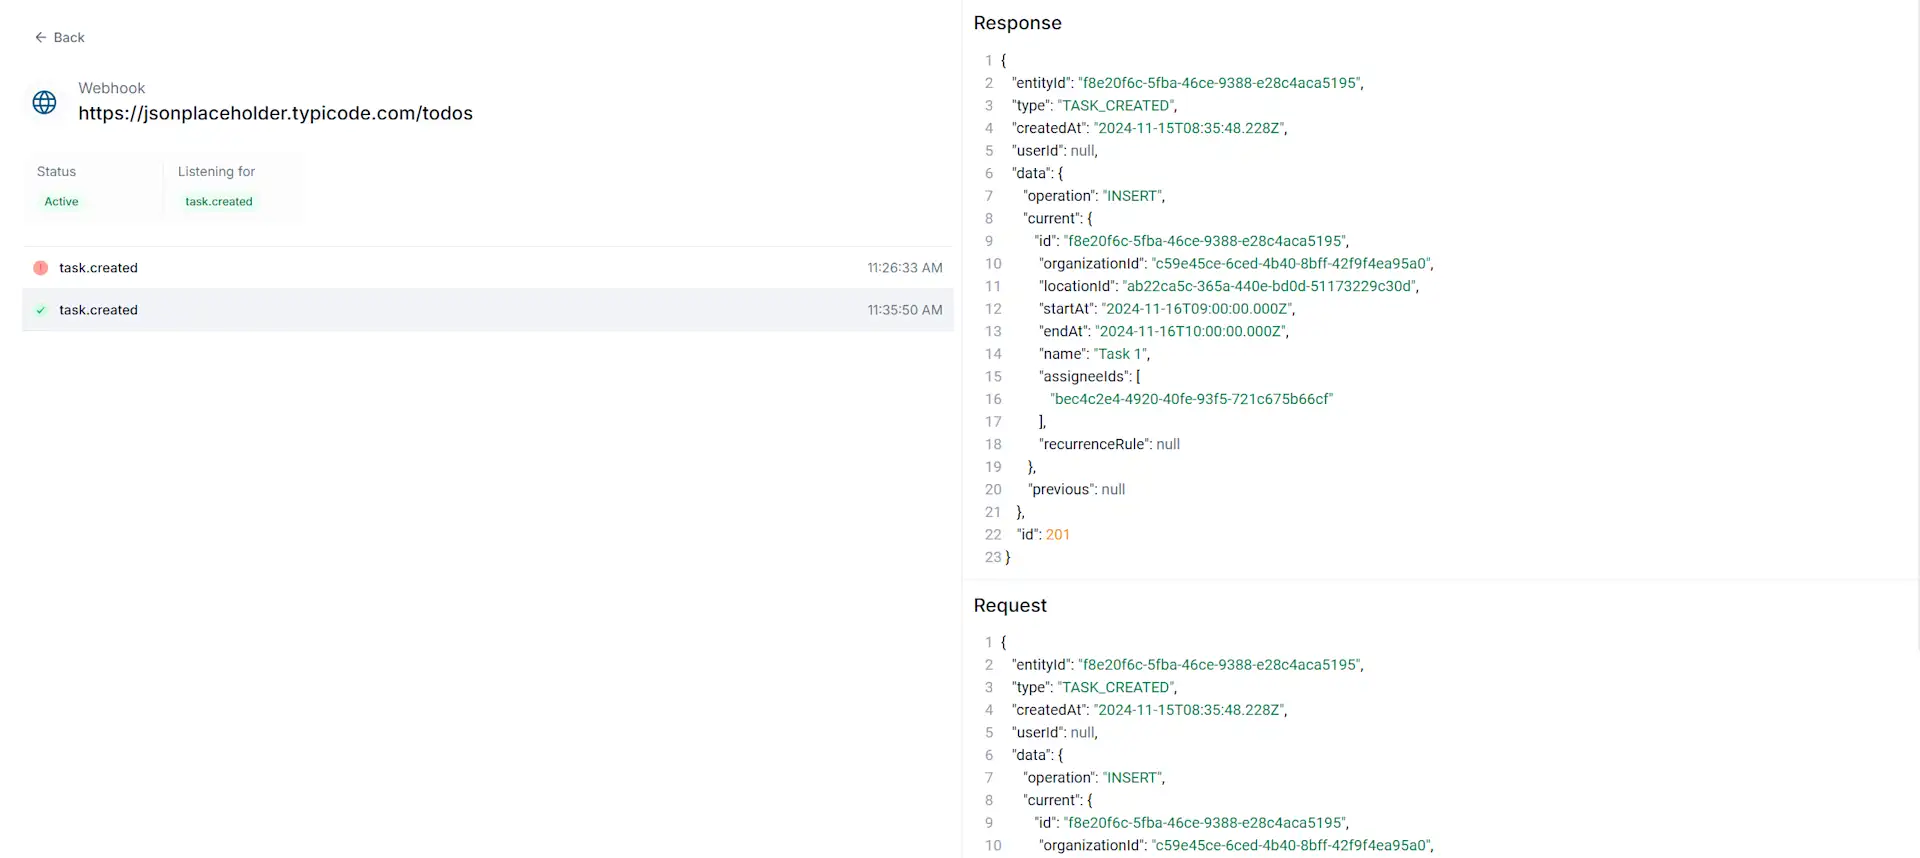Click organizationId value in Response

tap(1292, 264)
